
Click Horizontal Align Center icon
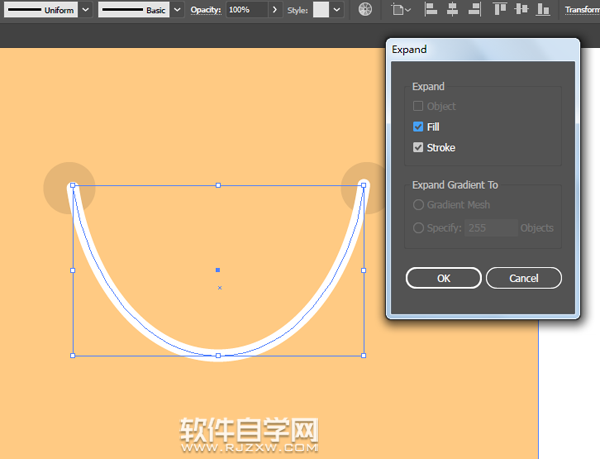coord(453,9)
